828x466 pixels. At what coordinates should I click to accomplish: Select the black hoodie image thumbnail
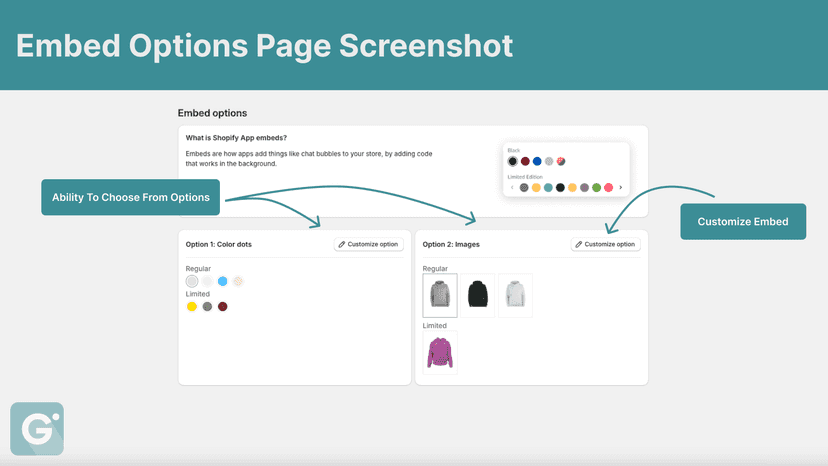(x=477, y=295)
